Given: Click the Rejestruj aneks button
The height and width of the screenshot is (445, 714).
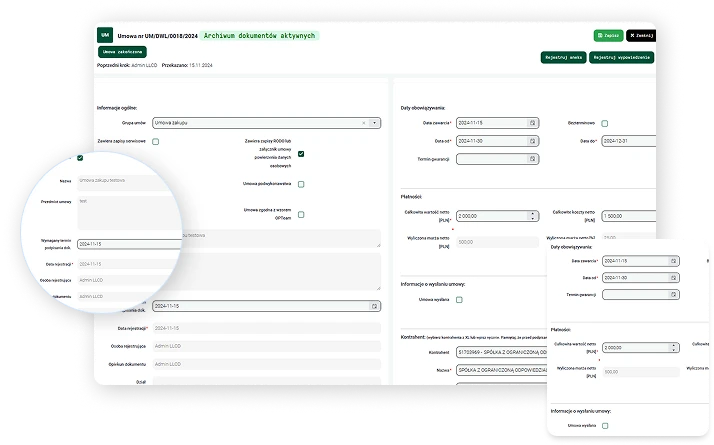Looking at the screenshot, I should [563, 57].
